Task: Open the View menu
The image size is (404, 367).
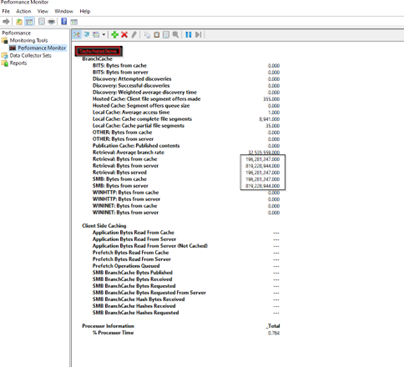Action: 42,11
